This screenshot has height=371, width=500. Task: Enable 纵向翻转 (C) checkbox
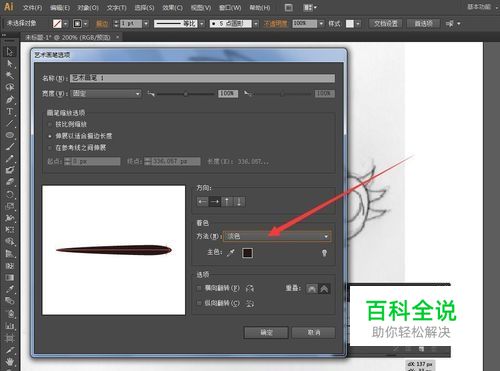[x=199, y=303]
